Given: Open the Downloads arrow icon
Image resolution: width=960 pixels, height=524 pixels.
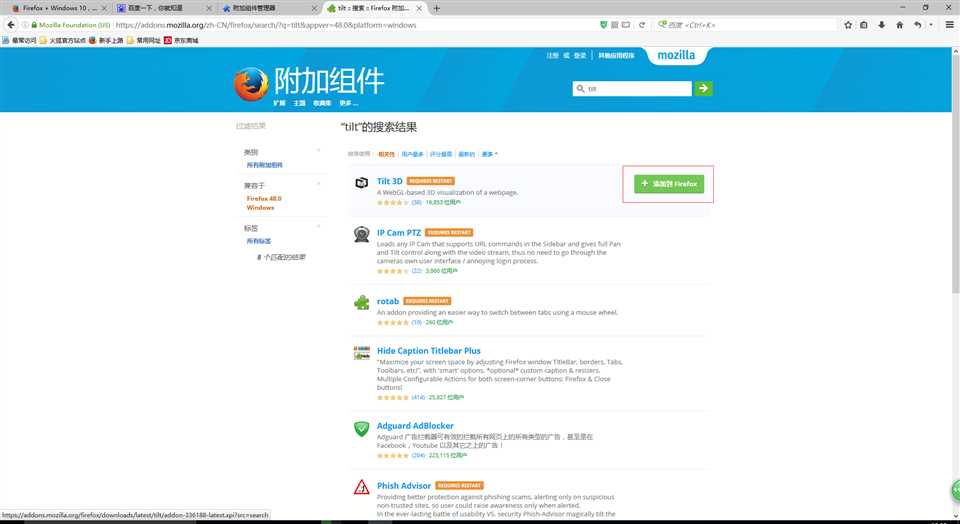Looking at the screenshot, I should 882,25.
